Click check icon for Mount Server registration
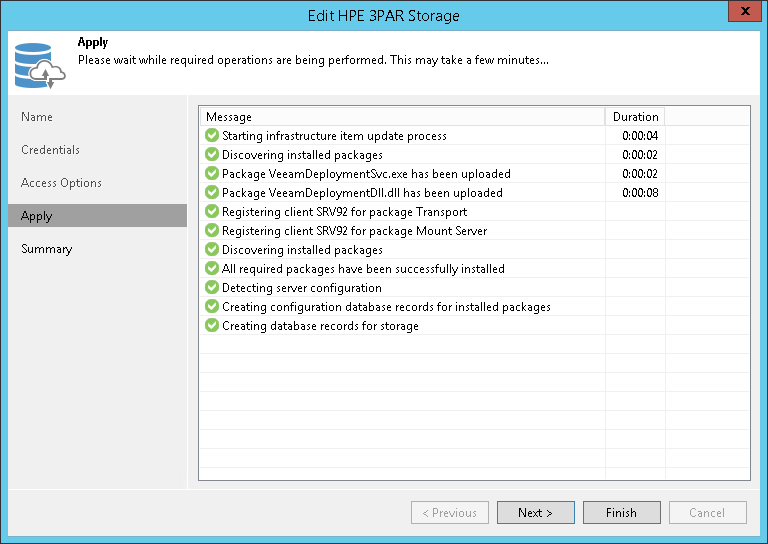 (x=211, y=231)
